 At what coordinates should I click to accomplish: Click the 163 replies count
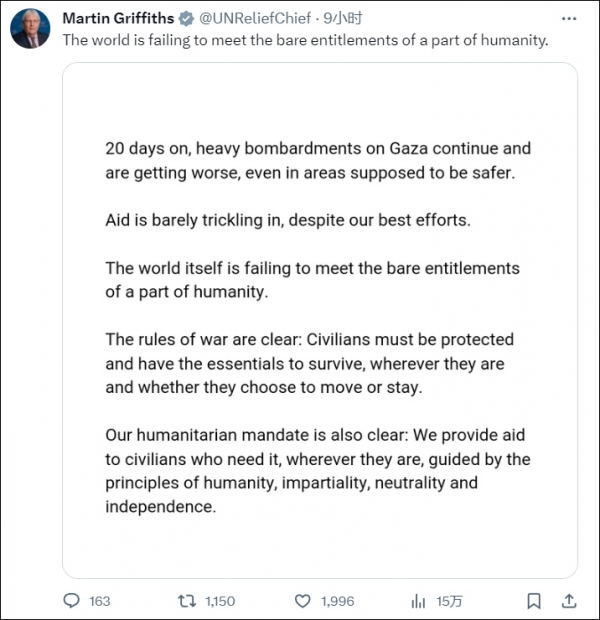pyautogui.click(x=99, y=601)
